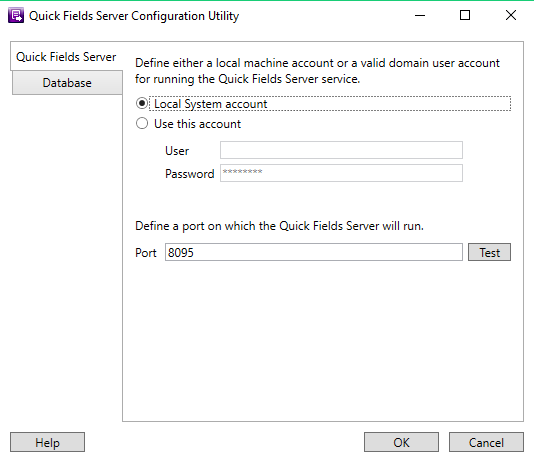Click the Local System account label text
The width and height of the screenshot is (534, 462).
click(x=210, y=104)
